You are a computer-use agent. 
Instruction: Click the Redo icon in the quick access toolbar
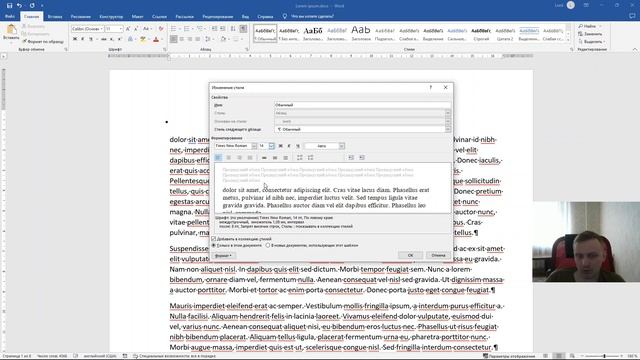pos(32,6)
